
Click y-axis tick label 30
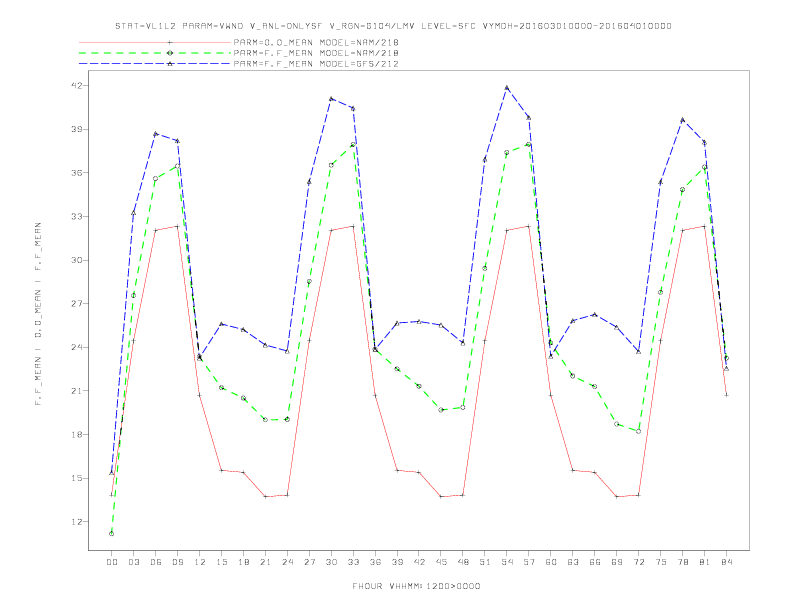pyautogui.click(x=76, y=260)
